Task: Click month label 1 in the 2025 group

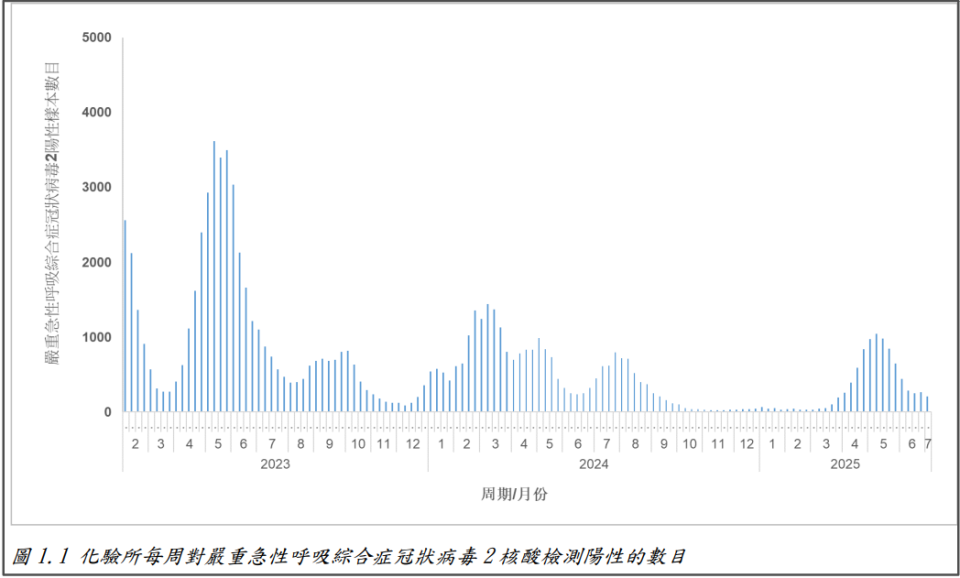Action: coord(772,444)
